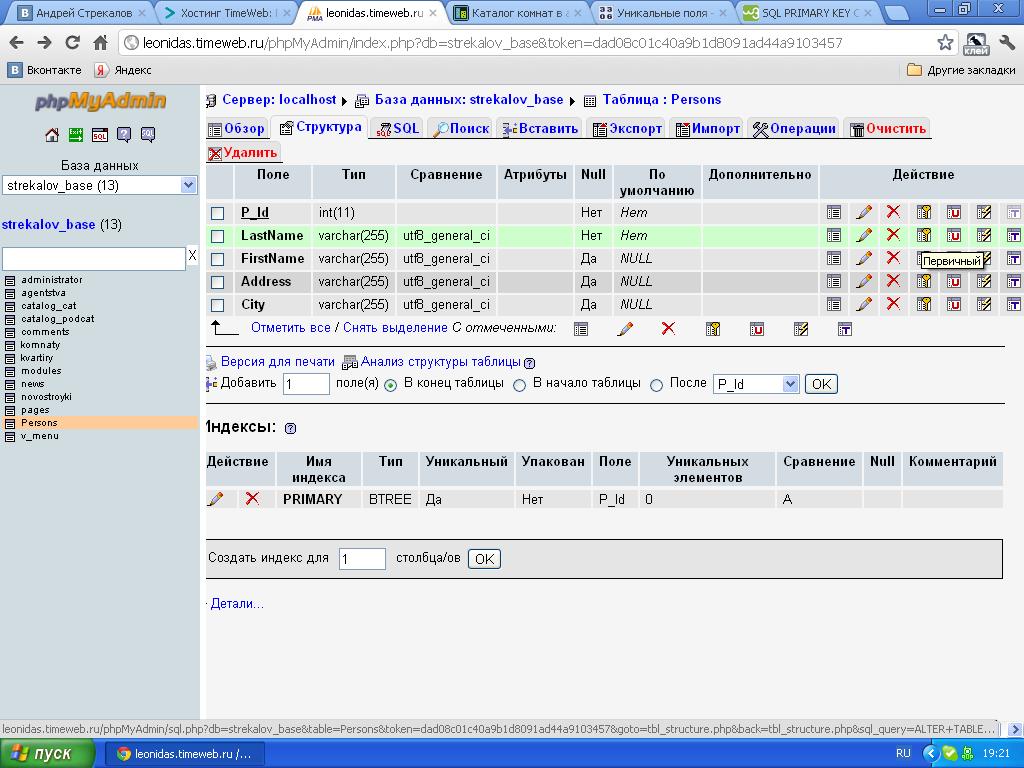
Task: Click the pencil edit icon for LastName row
Action: coord(864,236)
